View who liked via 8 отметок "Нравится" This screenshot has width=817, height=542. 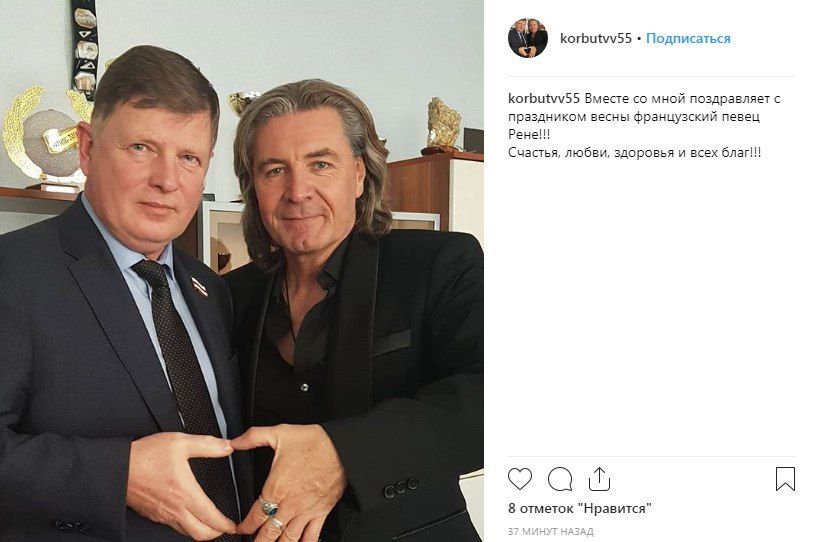pos(580,508)
